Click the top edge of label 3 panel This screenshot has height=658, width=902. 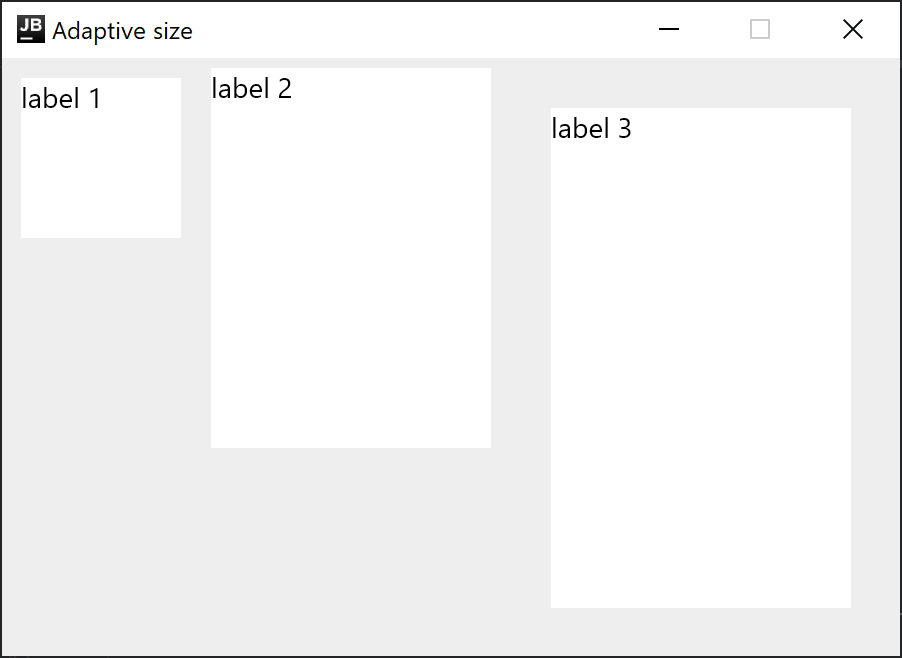pos(700,109)
